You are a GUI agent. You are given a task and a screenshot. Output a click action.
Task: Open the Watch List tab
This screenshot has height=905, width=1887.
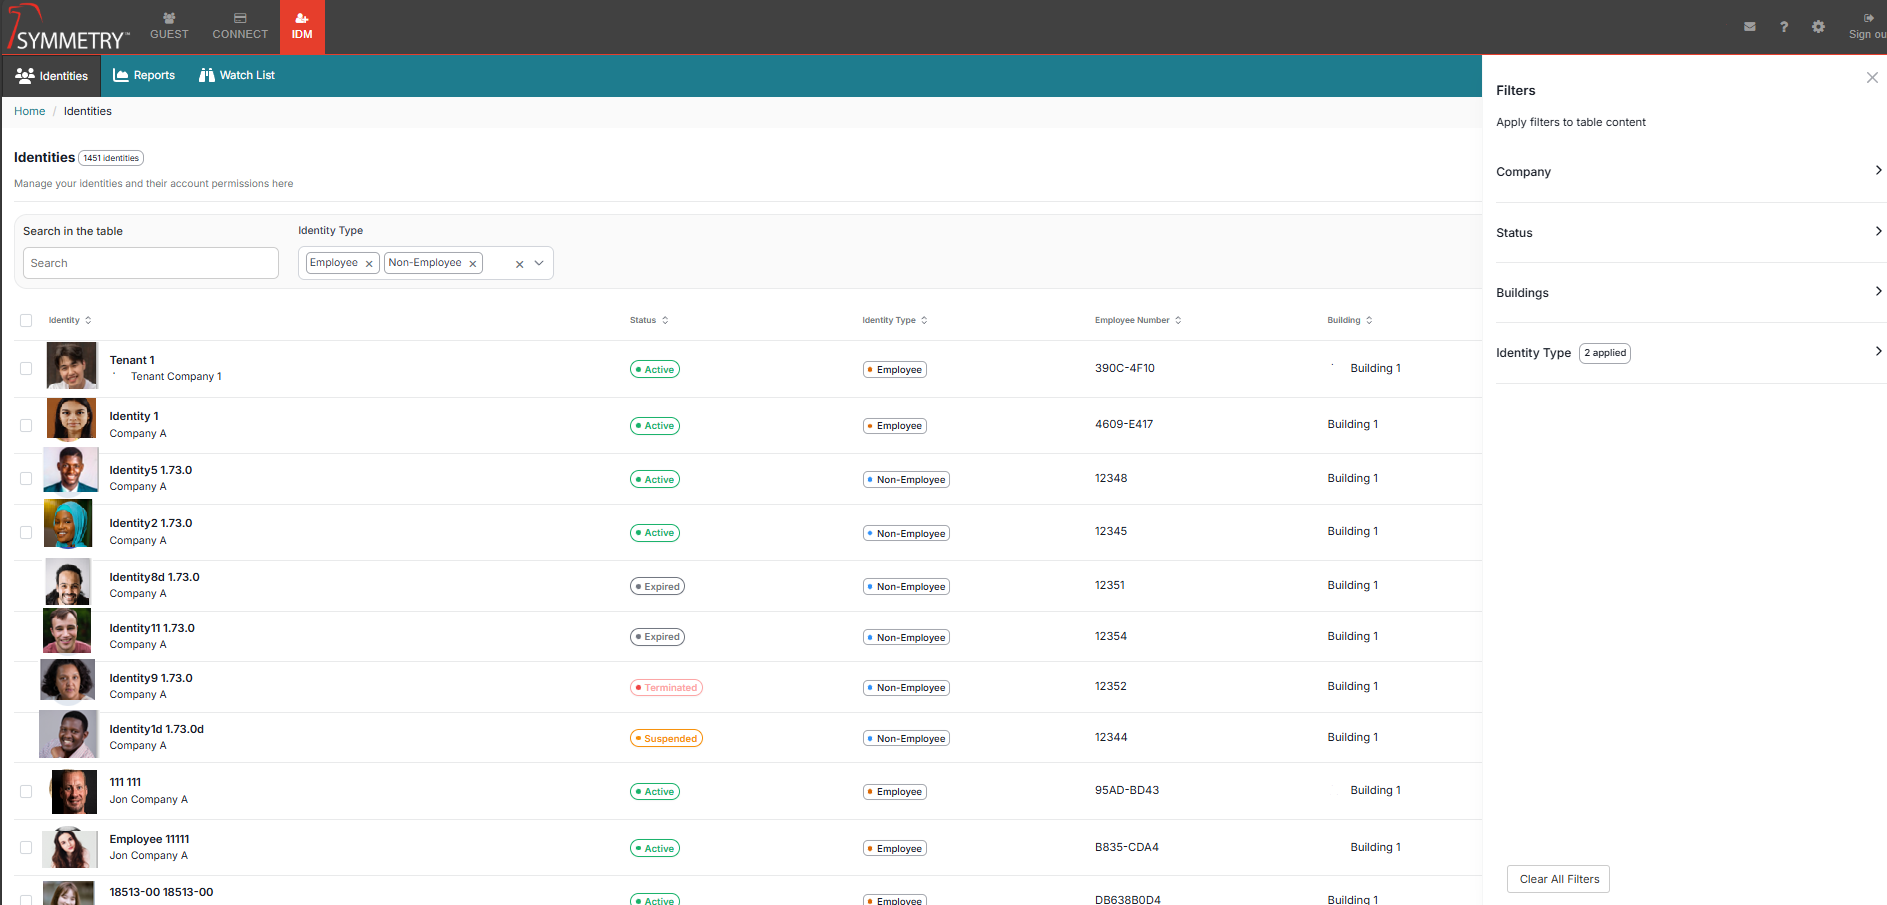237,76
